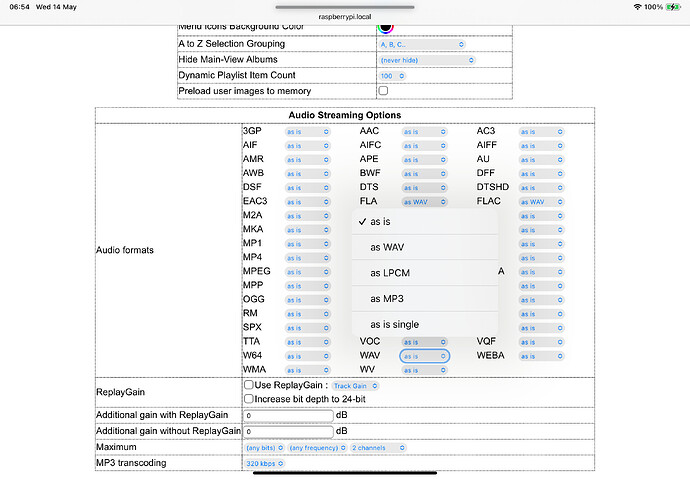Choose 'as is single' in the popup menu
Viewport: 690px width, 479px height.
[x=425, y=325]
